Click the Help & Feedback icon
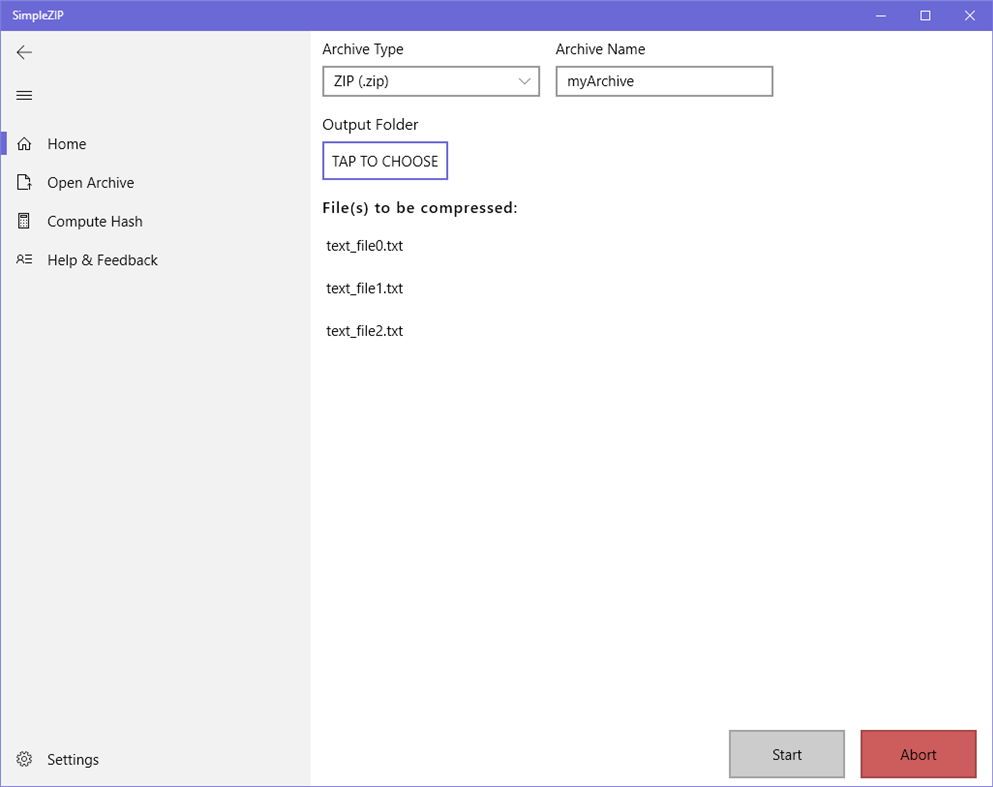The width and height of the screenshot is (993, 787). pos(24,259)
